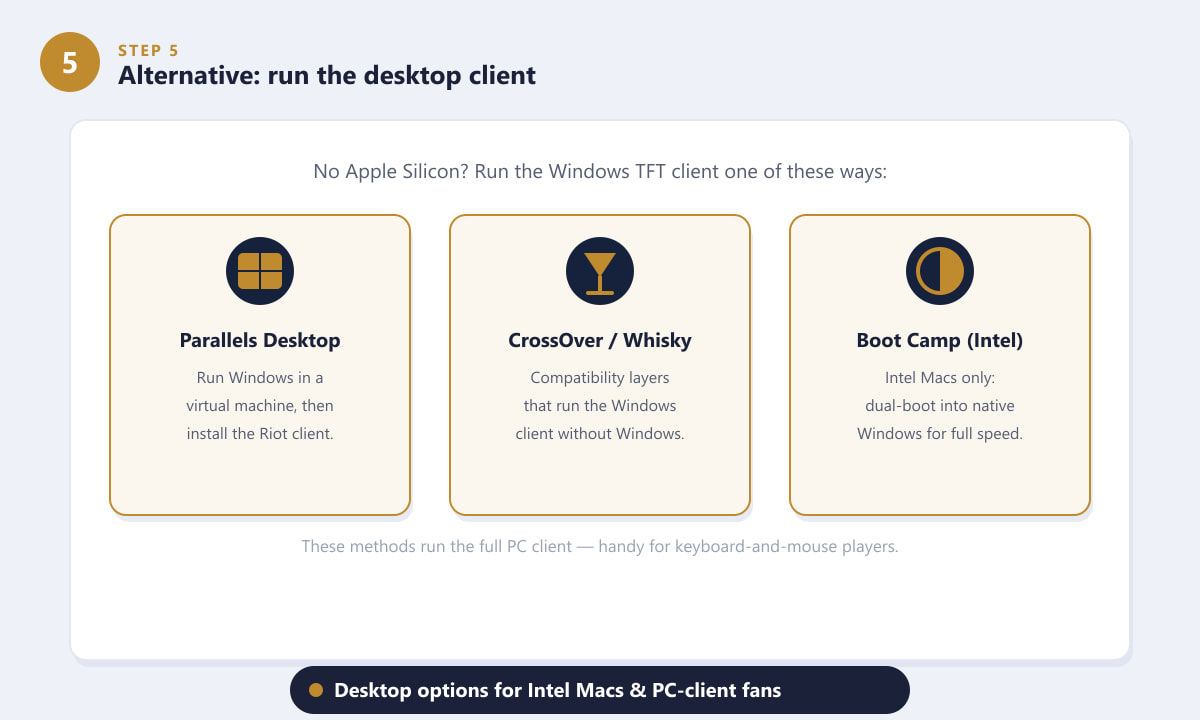The width and height of the screenshot is (1200, 720).
Task: Click the CrossOver / Whisky wine glass icon
Action: [600, 271]
